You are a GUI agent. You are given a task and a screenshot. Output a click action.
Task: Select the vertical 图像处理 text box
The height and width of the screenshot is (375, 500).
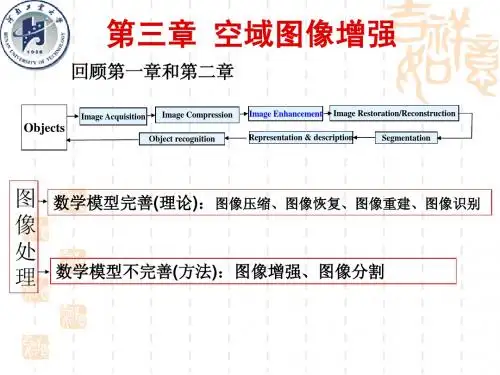pyautogui.click(x=24, y=237)
